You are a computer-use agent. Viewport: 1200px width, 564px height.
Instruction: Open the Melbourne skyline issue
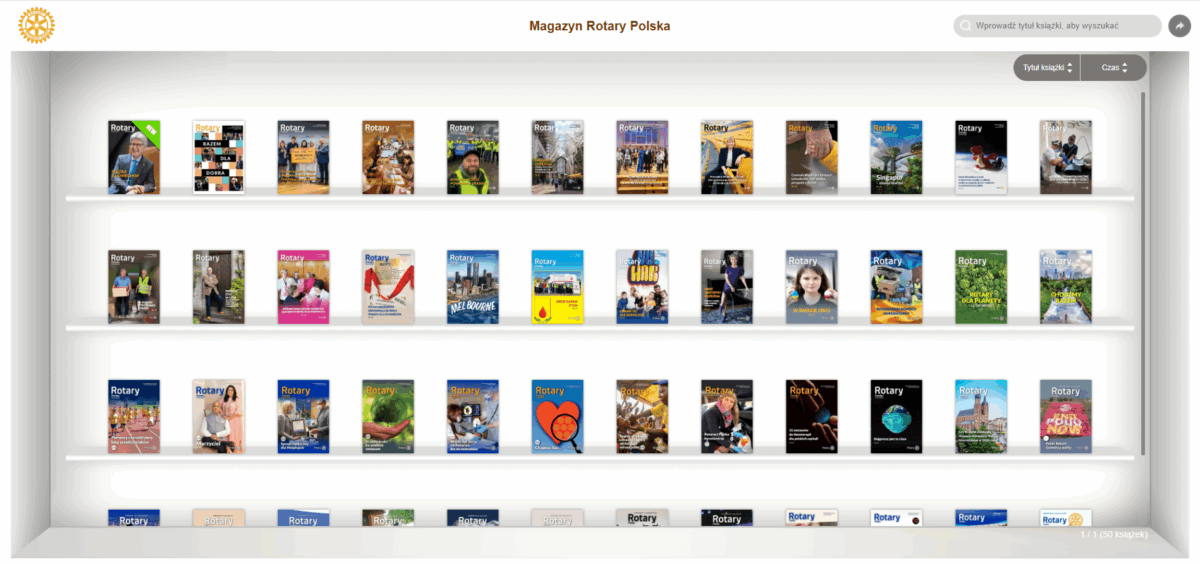point(473,287)
